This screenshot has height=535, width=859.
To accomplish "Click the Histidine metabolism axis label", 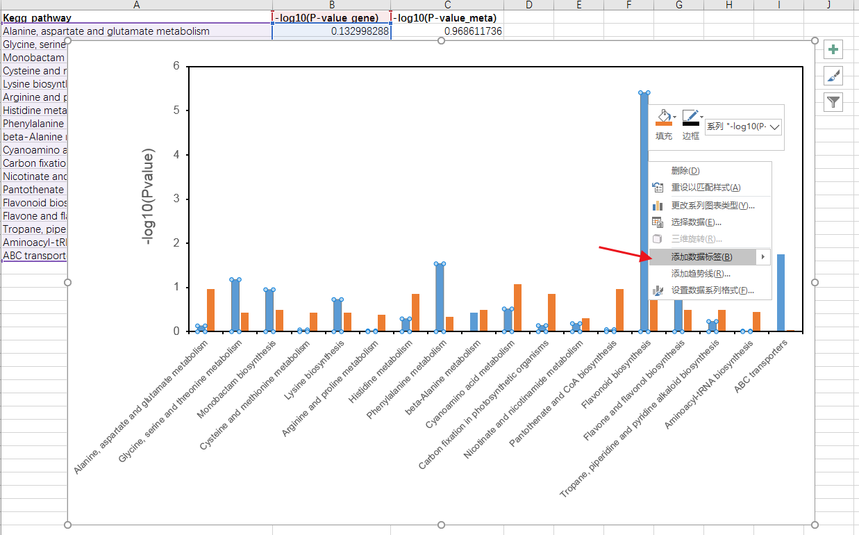I will (x=380, y=372).
